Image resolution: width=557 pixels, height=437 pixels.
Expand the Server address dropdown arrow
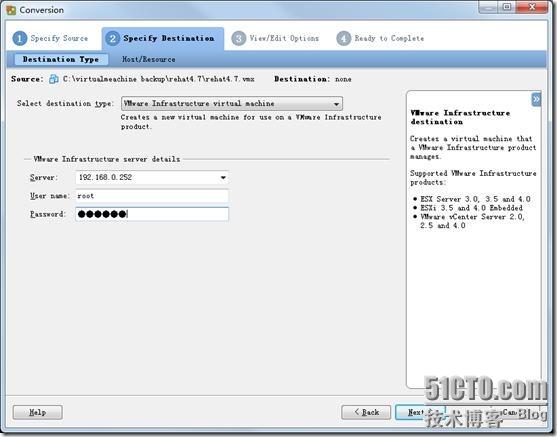[223, 177]
